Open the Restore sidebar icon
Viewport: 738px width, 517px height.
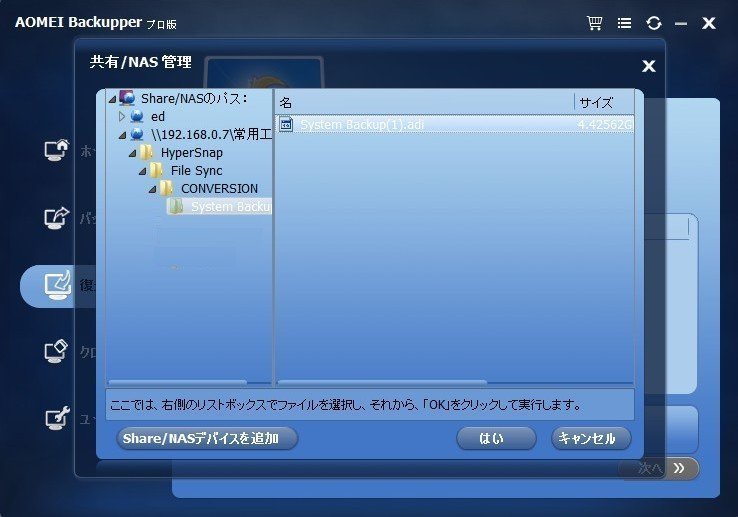[57, 285]
